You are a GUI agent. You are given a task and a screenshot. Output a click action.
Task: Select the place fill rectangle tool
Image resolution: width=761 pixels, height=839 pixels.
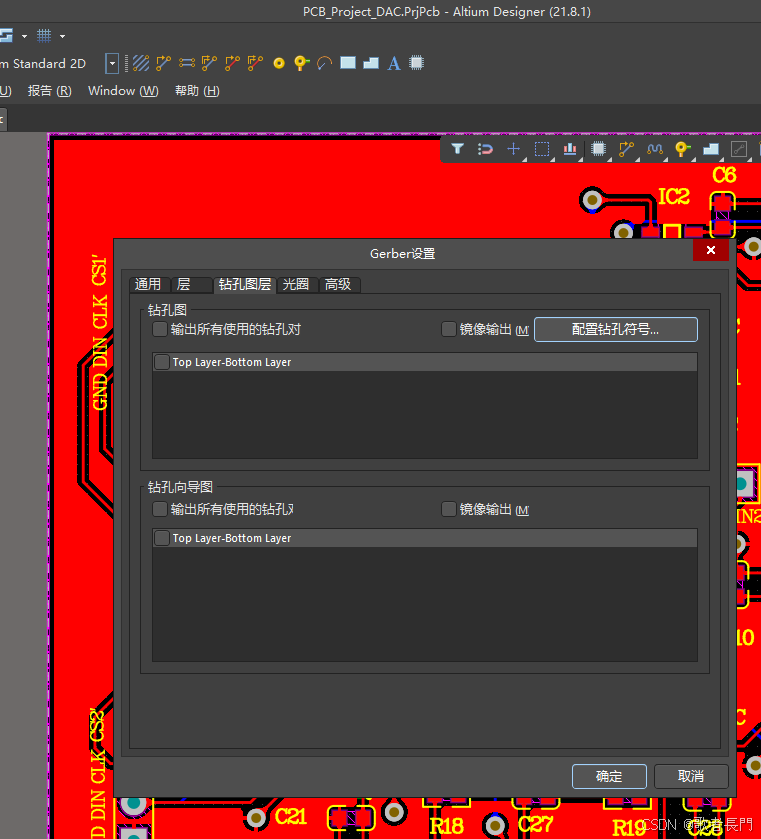(x=348, y=63)
